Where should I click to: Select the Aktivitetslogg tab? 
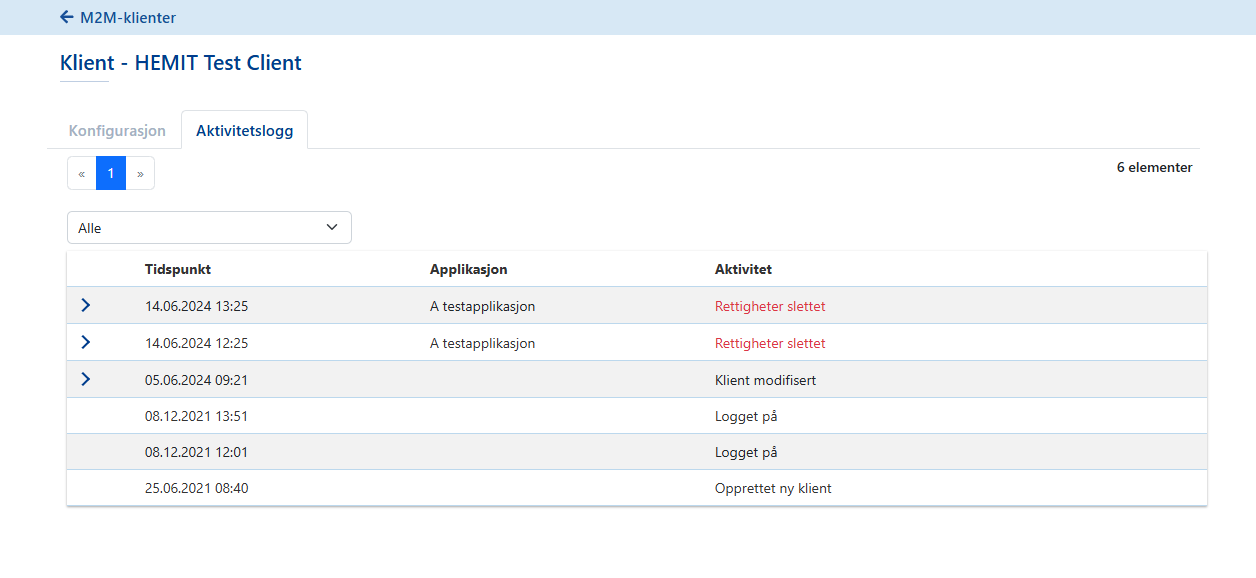(x=244, y=129)
